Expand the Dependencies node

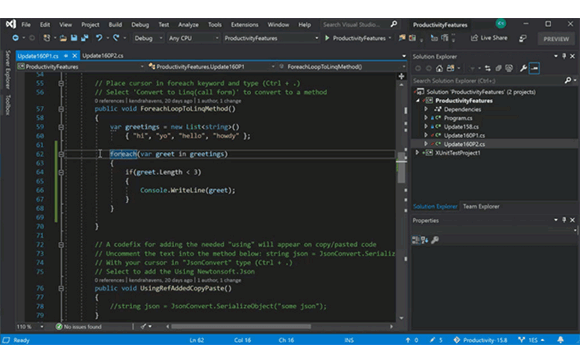[426, 109]
